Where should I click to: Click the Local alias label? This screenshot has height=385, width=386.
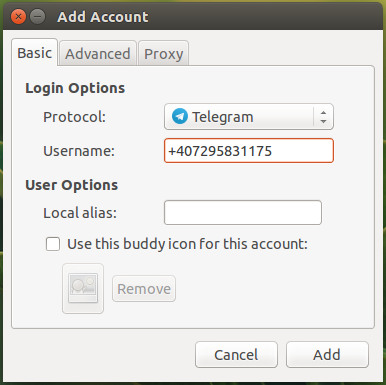point(80,213)
